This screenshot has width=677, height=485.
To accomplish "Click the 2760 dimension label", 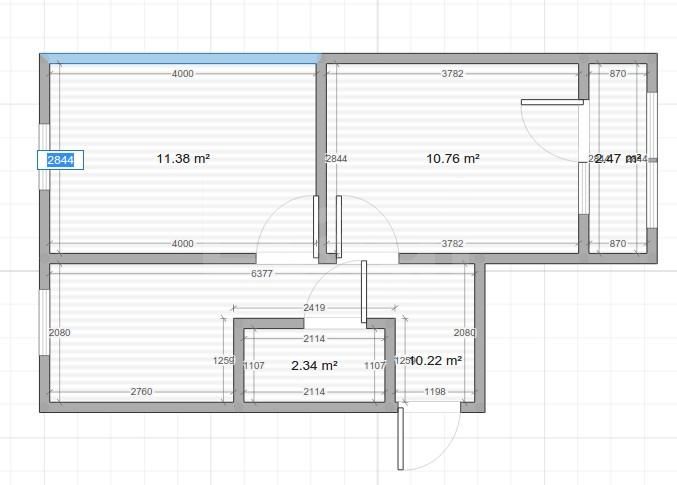I will pyautogui.click(x=141, y=392).
